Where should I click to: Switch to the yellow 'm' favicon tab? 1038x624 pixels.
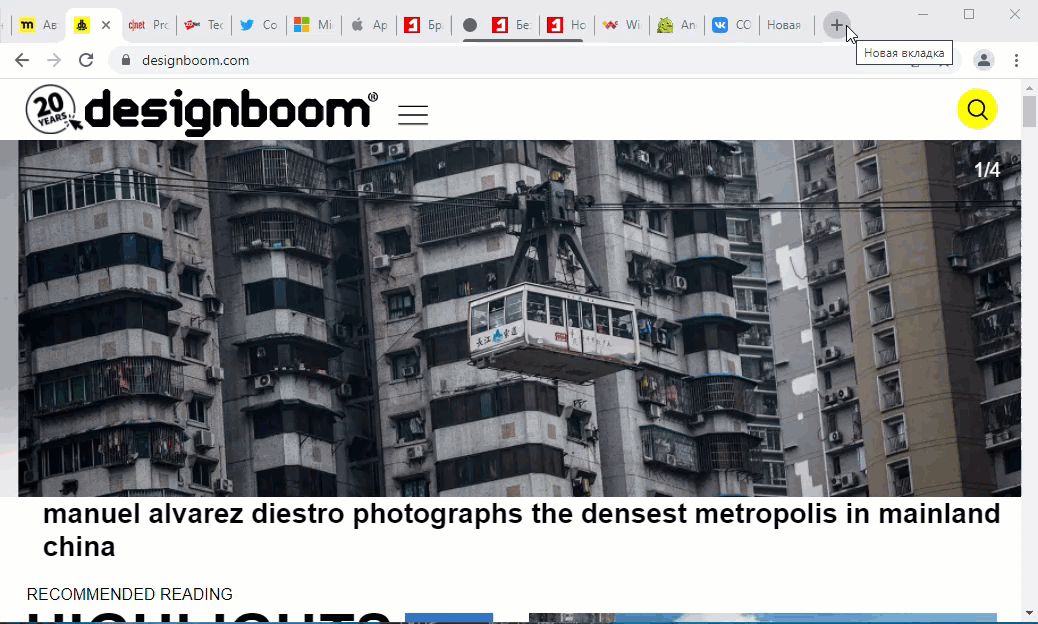point(38,25)
